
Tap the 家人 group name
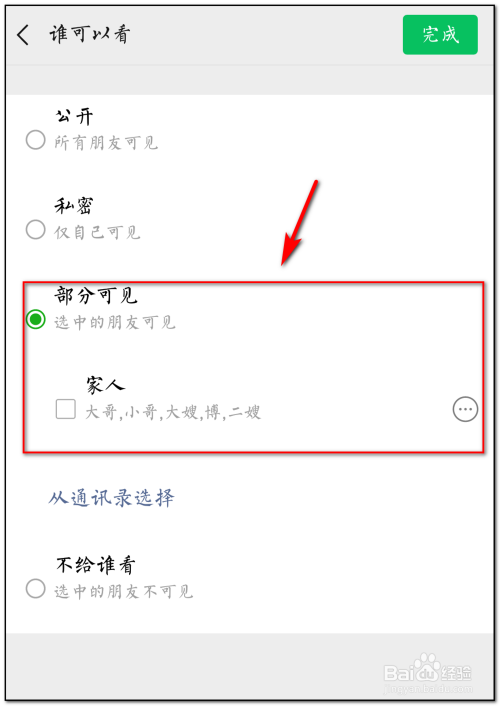pos(105,385)
